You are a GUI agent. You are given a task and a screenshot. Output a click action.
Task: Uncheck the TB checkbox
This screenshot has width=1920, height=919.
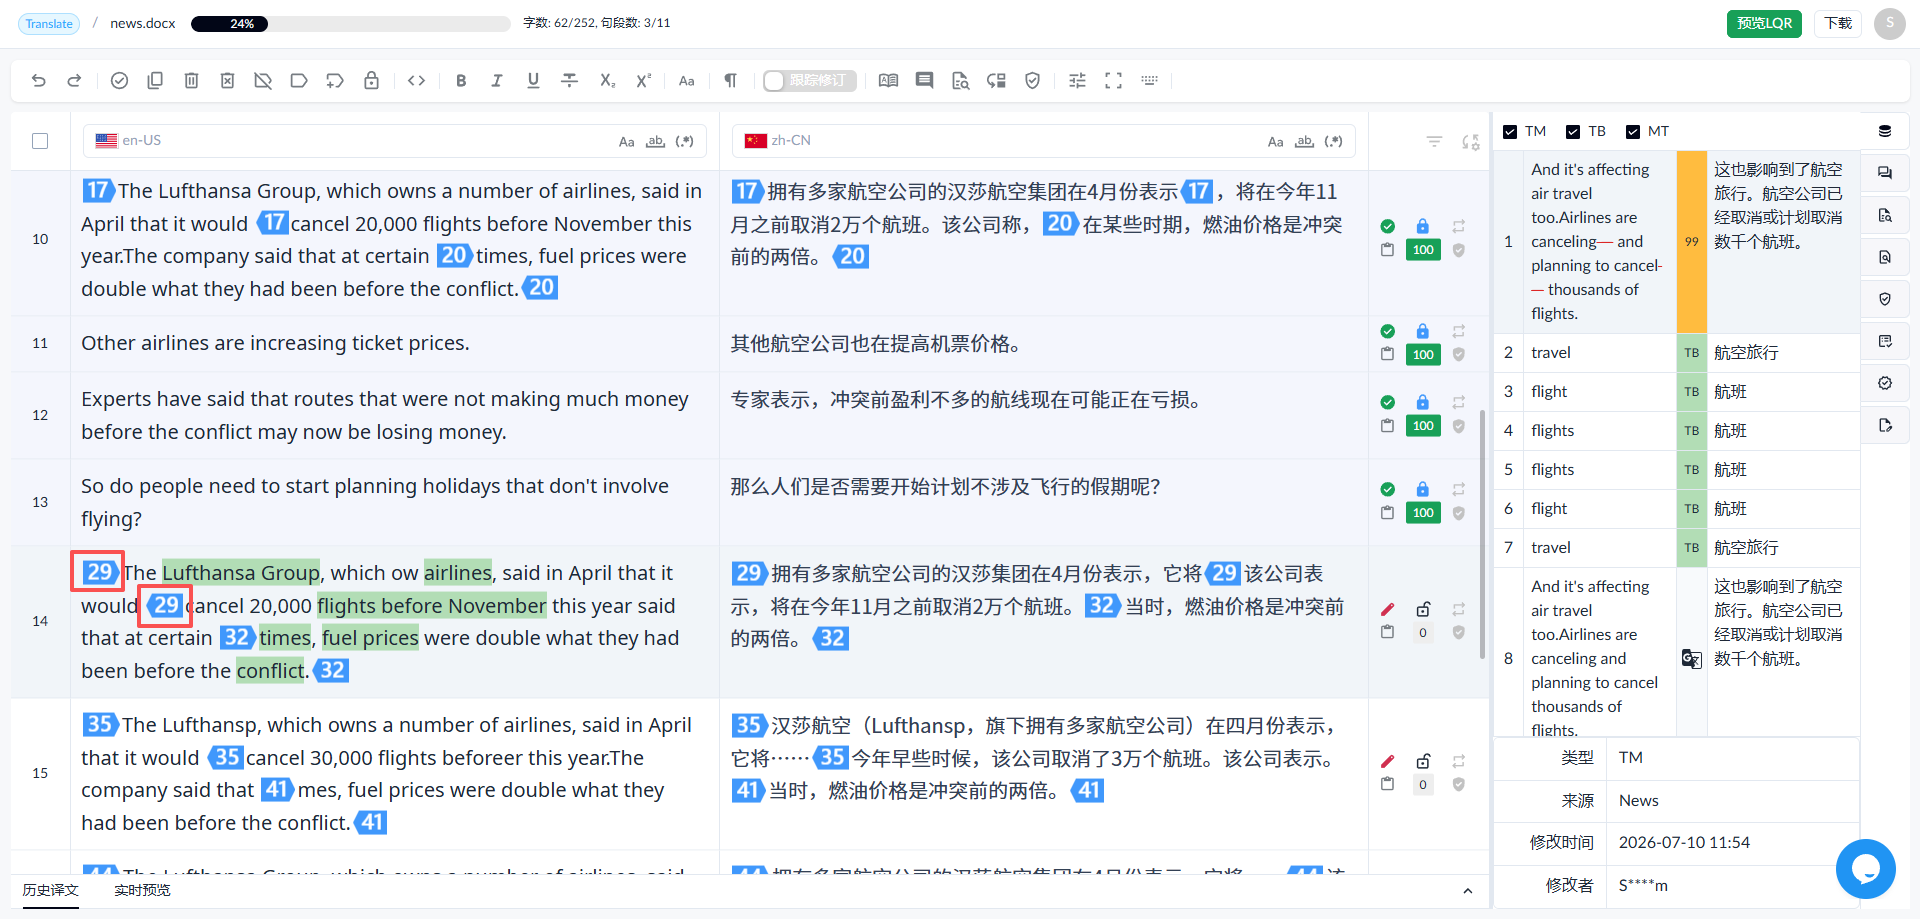point(1573,132)
